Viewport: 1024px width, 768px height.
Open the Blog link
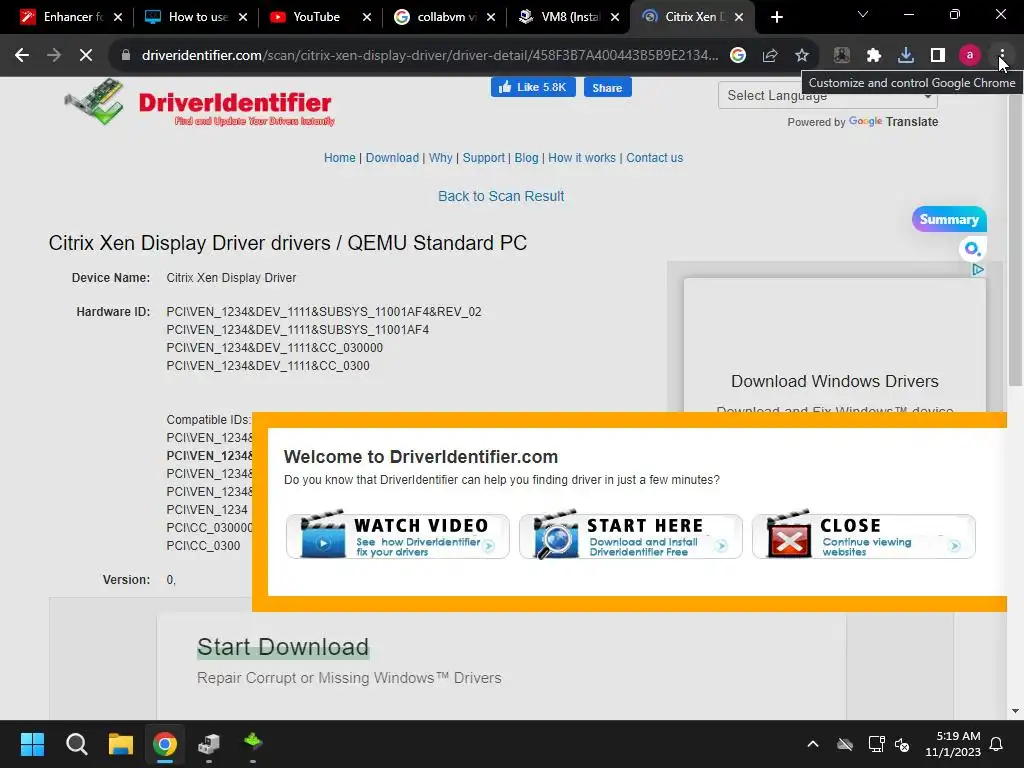526,158
